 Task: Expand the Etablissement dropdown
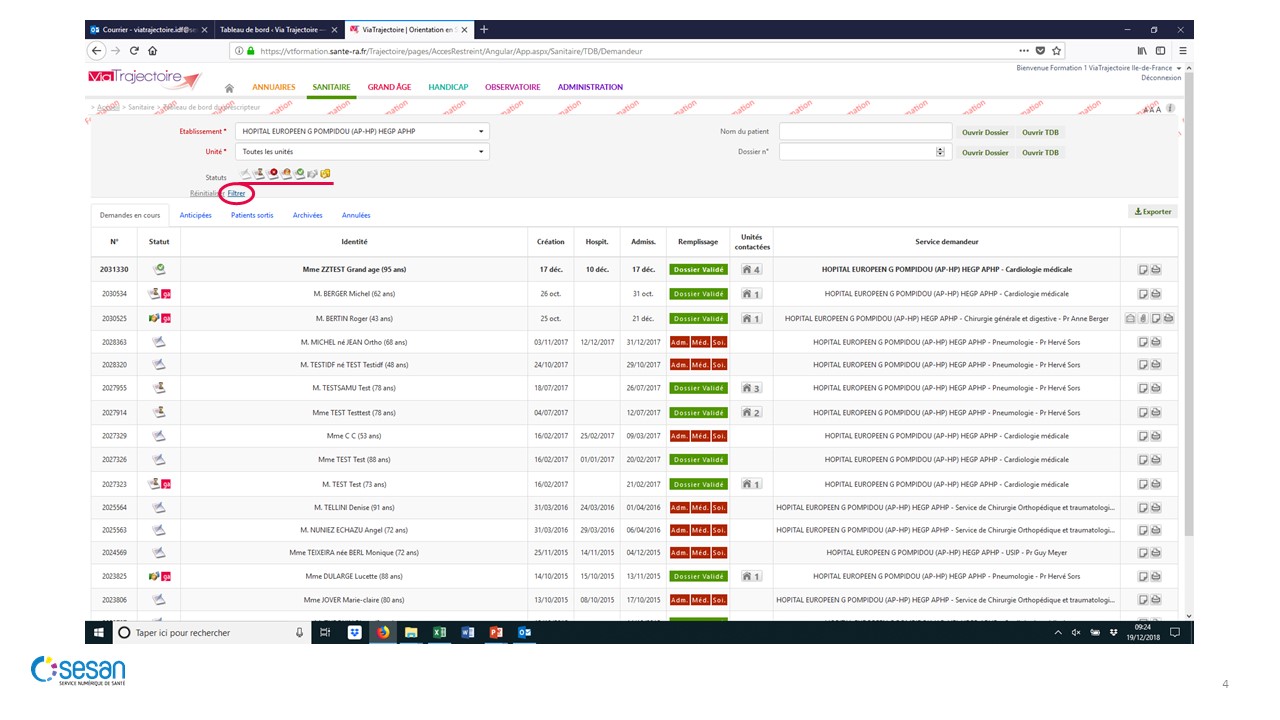(480, 132)
